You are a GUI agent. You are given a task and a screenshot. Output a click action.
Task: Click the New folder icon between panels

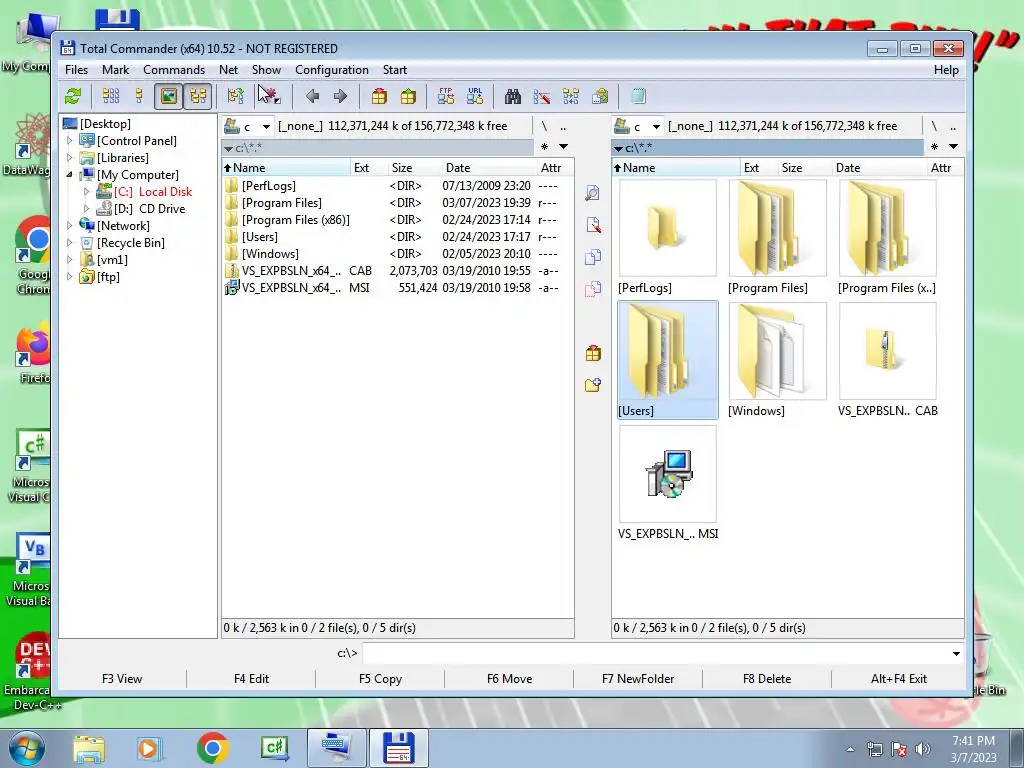point(593,385)
